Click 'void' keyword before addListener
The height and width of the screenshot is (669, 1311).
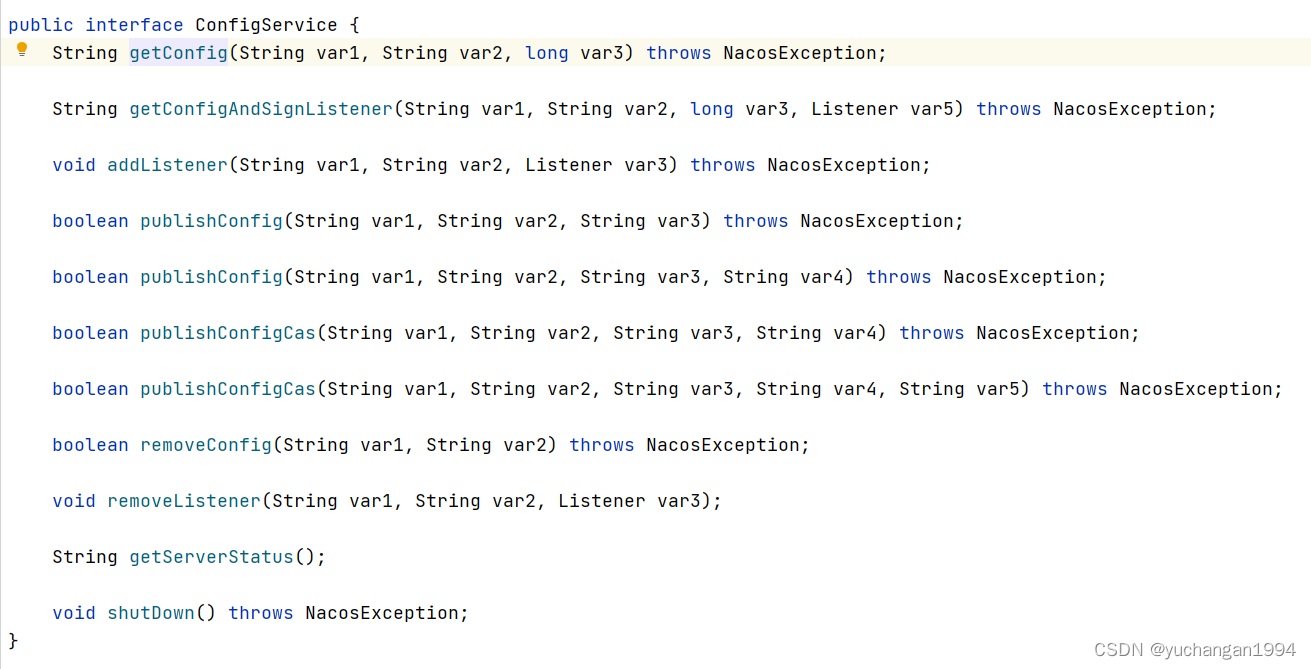pos(74,165)
